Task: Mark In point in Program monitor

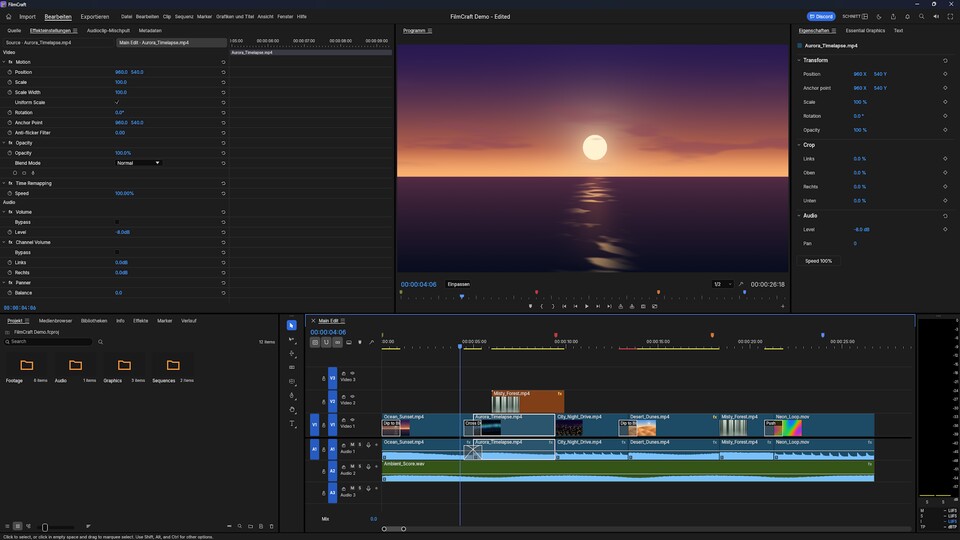Action: [541, 306]
